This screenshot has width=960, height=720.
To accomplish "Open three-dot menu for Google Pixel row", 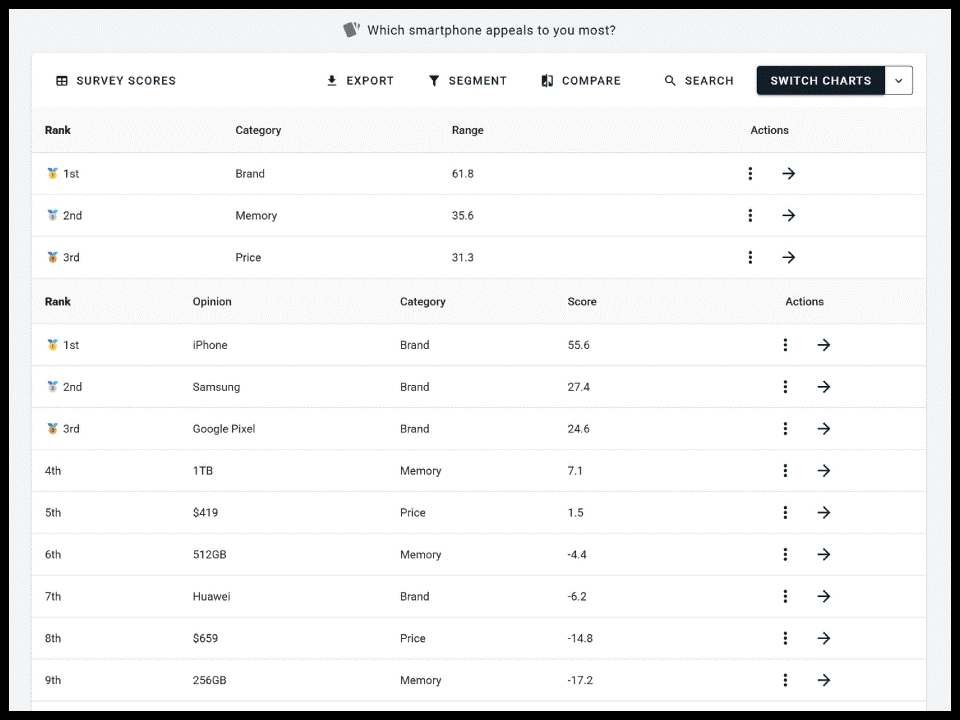I will click(785, 429).
